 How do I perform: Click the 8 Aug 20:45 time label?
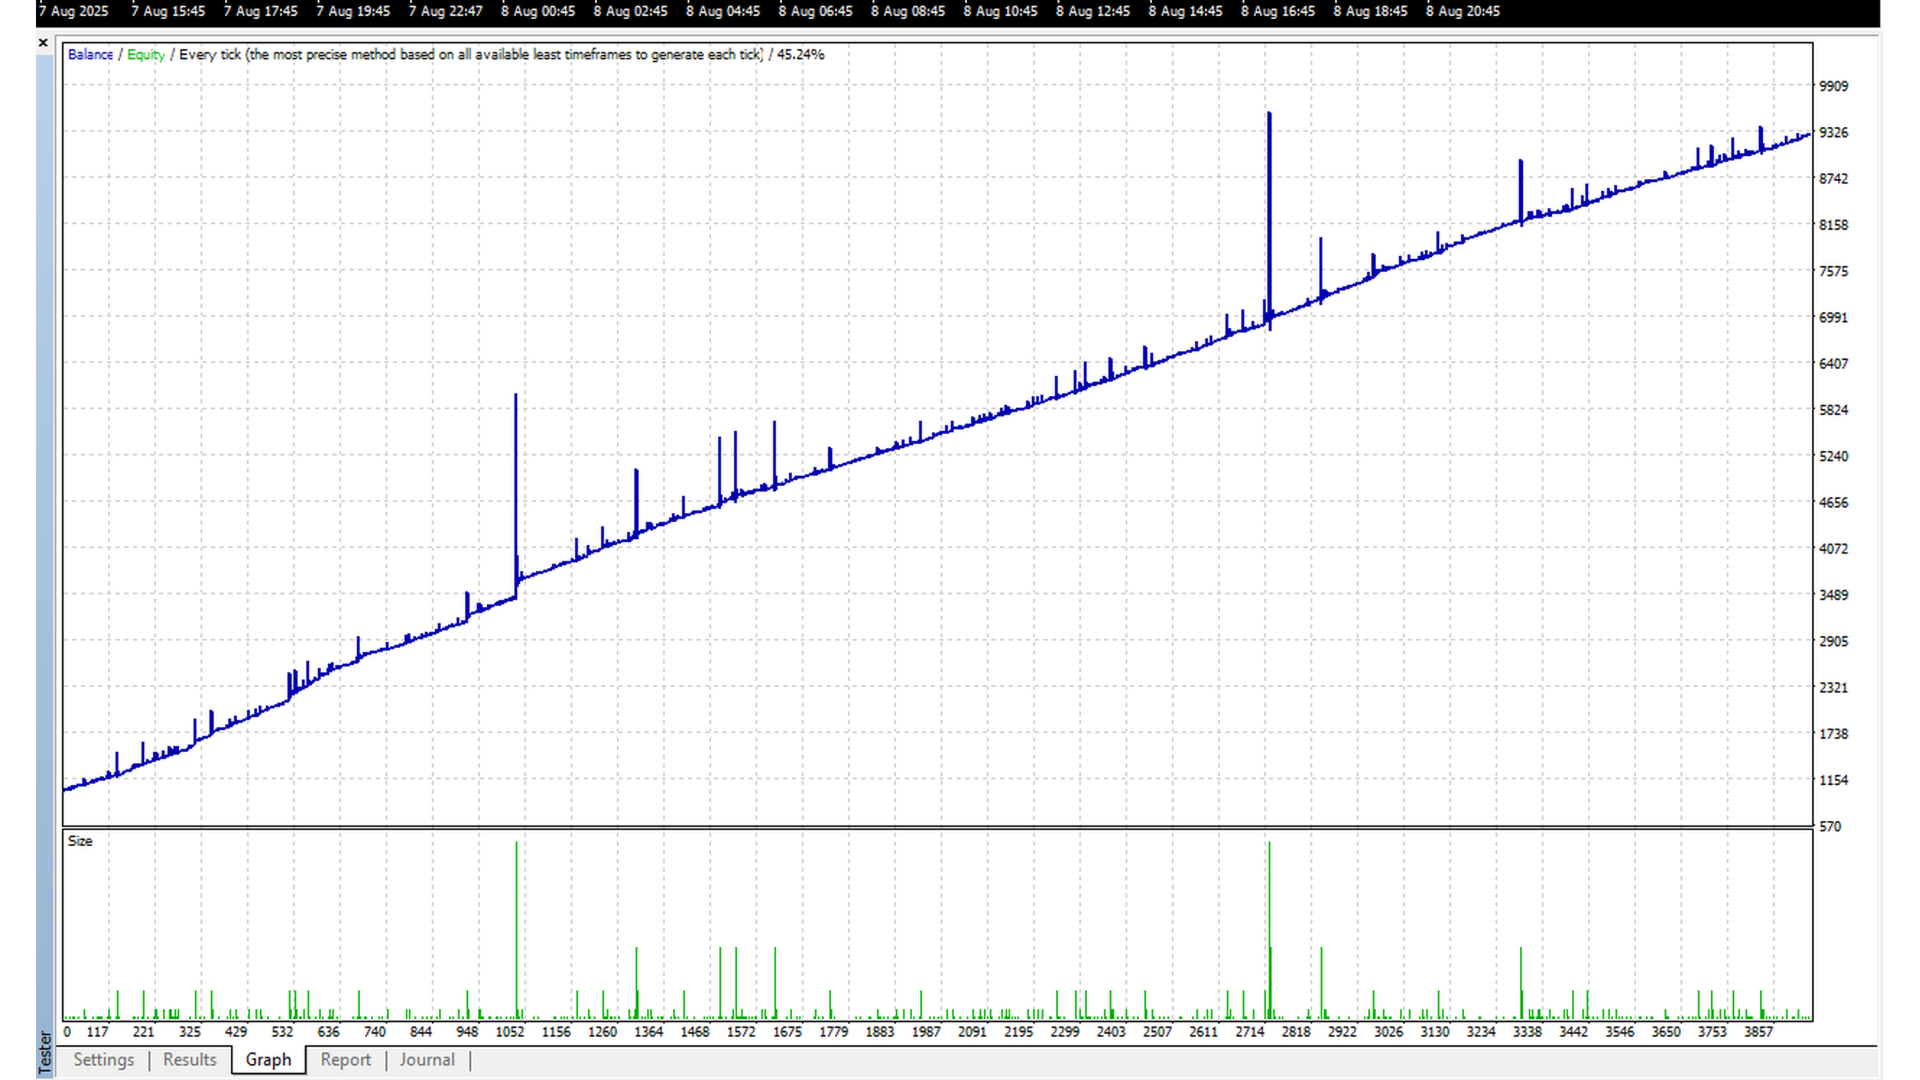[1462, 11]
